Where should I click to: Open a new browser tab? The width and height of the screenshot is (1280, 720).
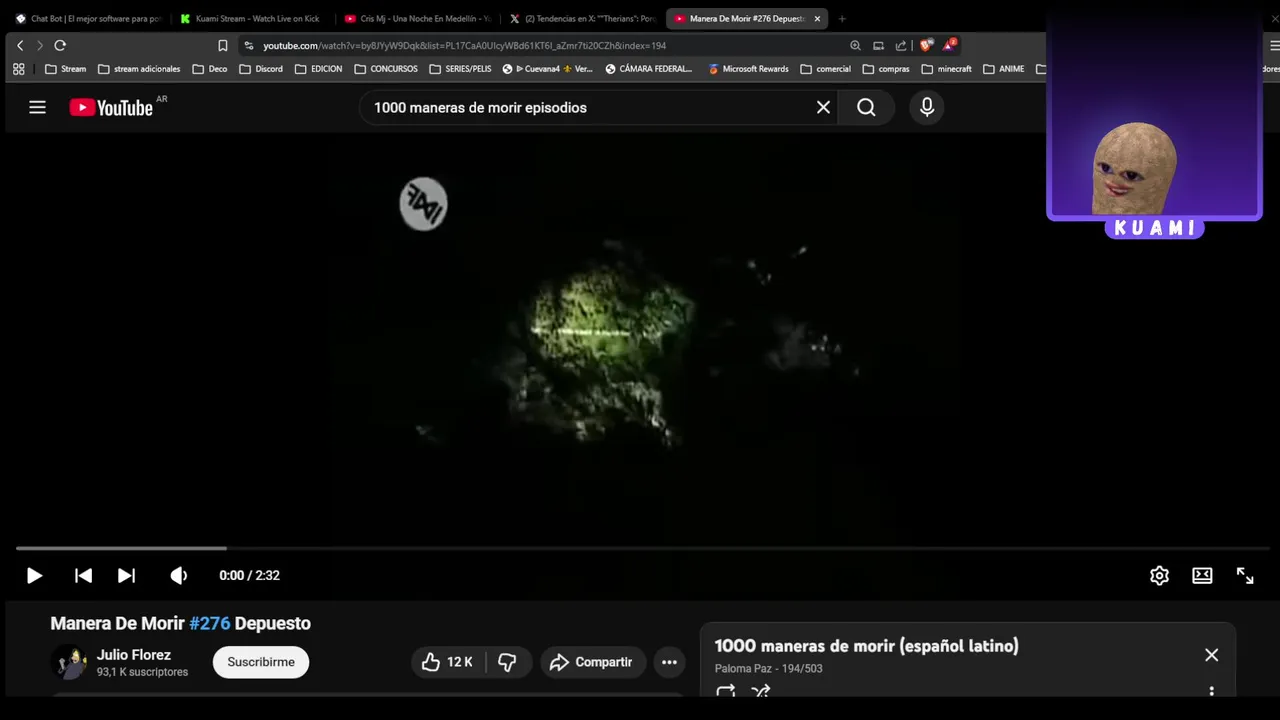point(842,18)
